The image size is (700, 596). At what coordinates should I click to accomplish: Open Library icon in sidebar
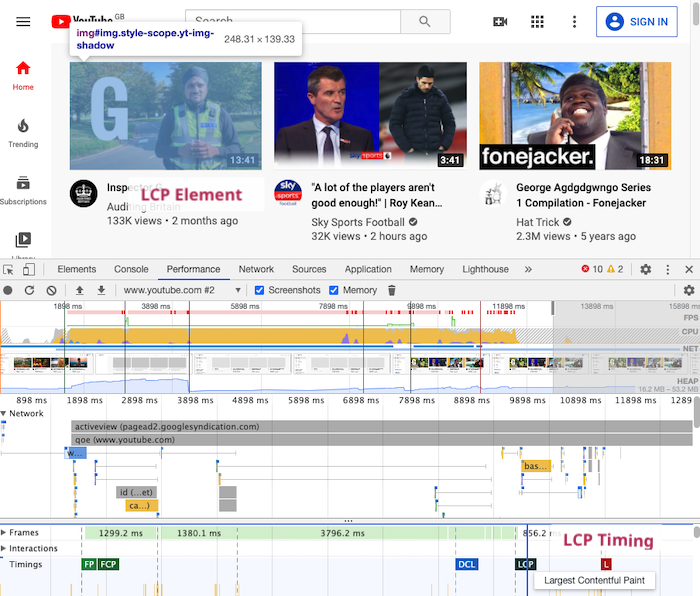23,240
